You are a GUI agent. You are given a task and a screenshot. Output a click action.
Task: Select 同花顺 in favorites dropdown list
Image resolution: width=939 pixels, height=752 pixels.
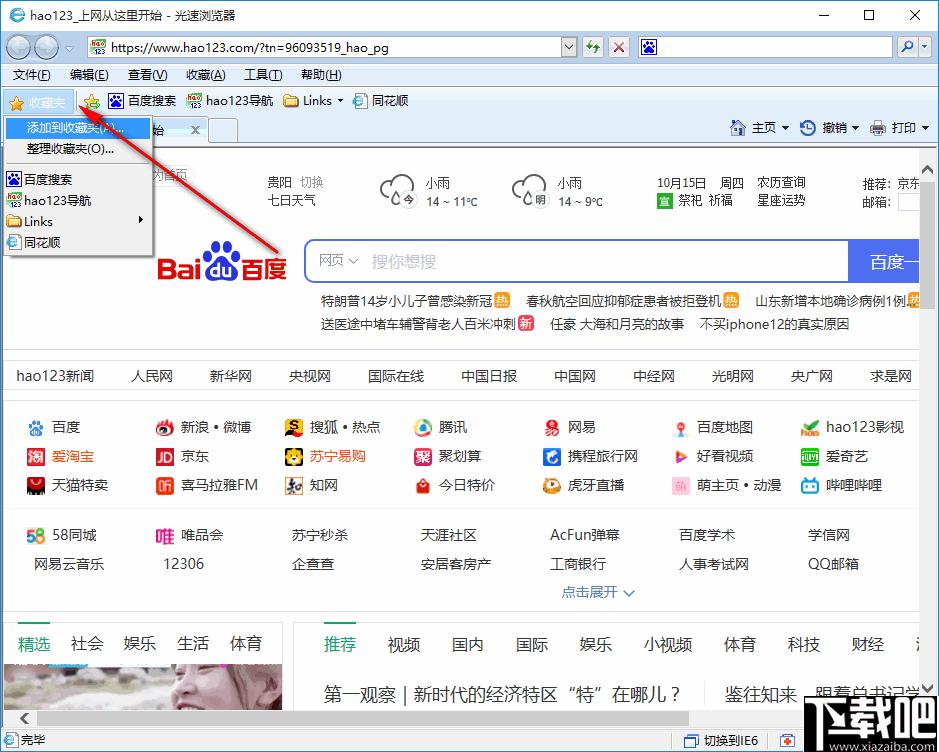click(x=77, y=242)
